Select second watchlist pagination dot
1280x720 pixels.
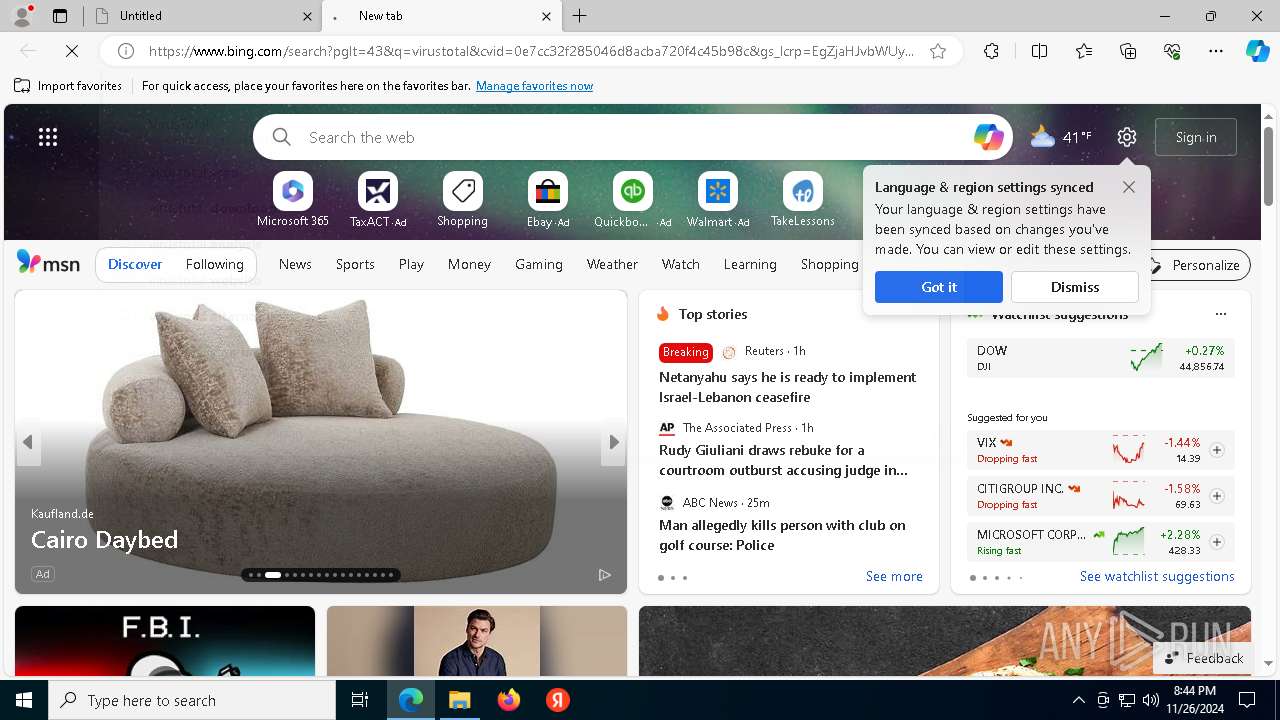pos(985,577)
